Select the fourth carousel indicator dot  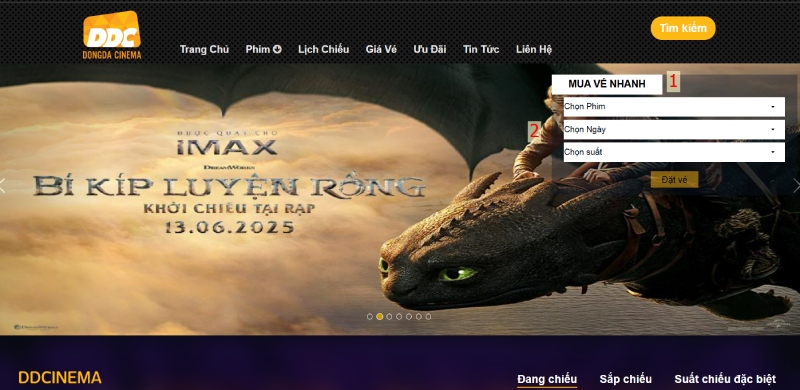[399, 316]
